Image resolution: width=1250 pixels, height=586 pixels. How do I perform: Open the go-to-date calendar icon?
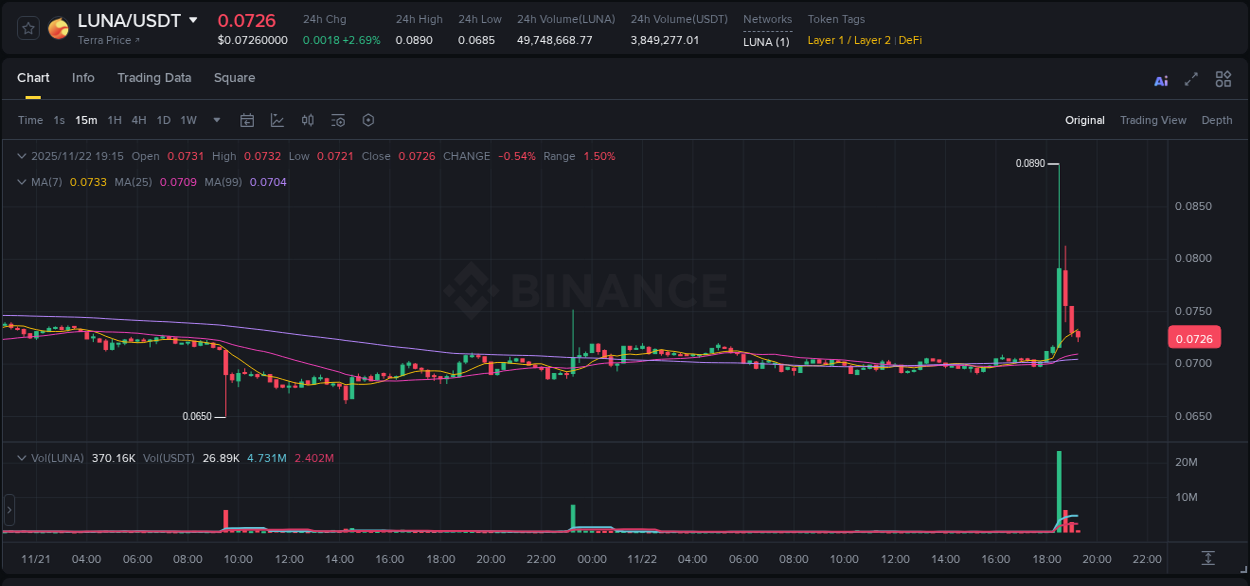(247, 120)
